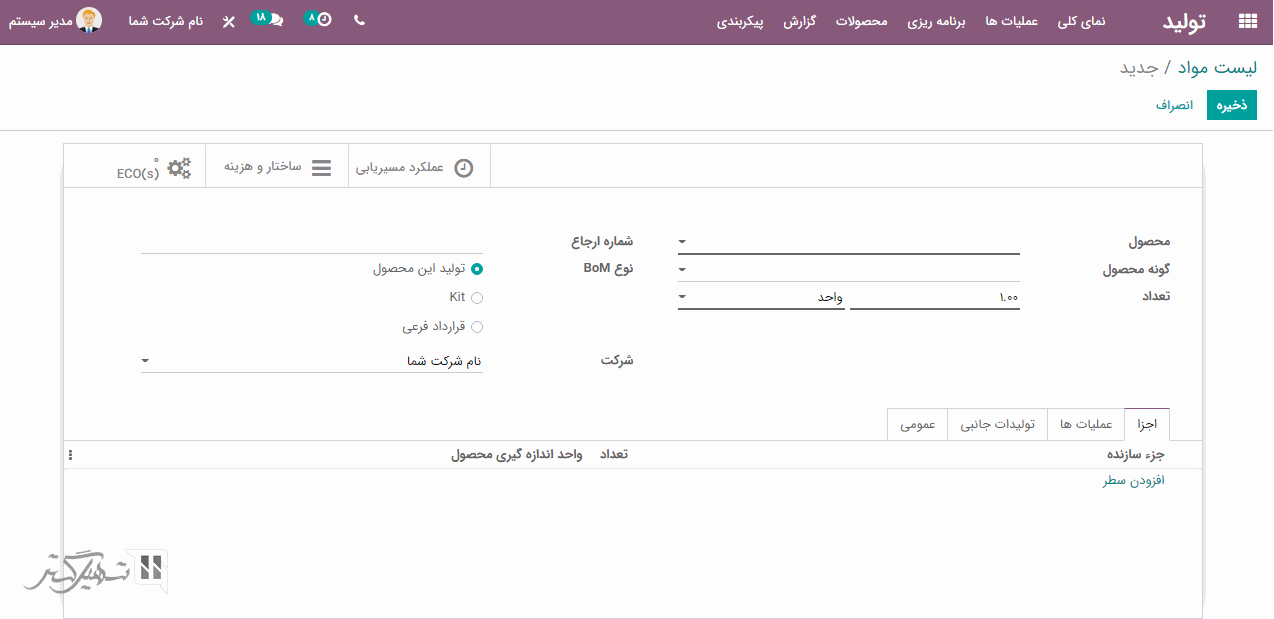
Task: Switch to the تولیدات جانبی tab
Action: point(997,424)
